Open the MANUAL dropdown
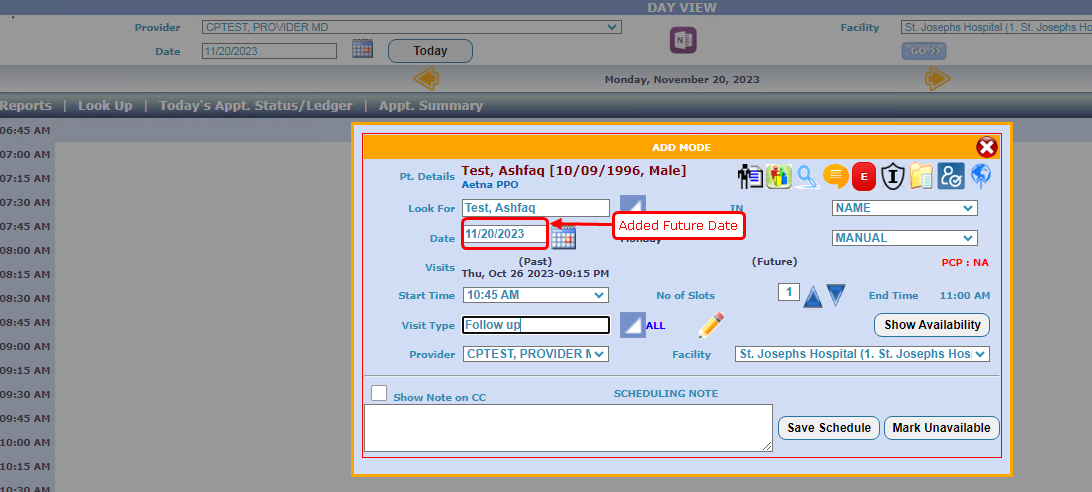The height and width of the screenshot is (492, 1092). (904, 238)
